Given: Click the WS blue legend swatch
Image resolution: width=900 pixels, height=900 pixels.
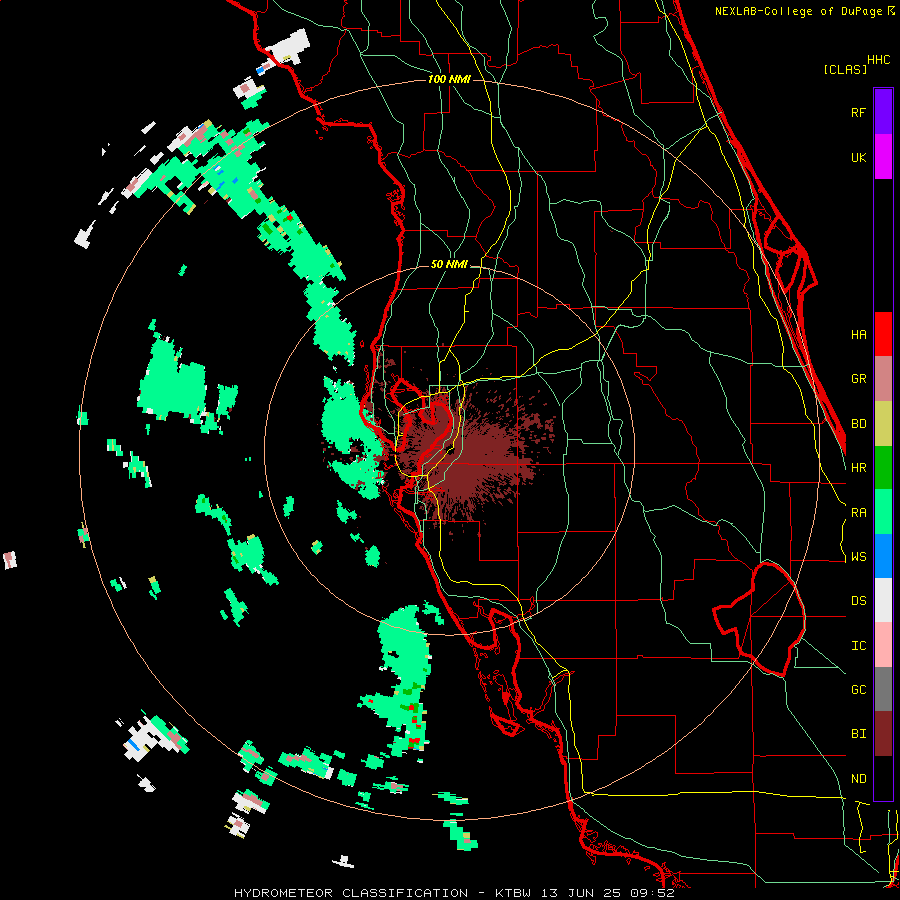Looking at the screenshot, I should click(x=883, y=556).
